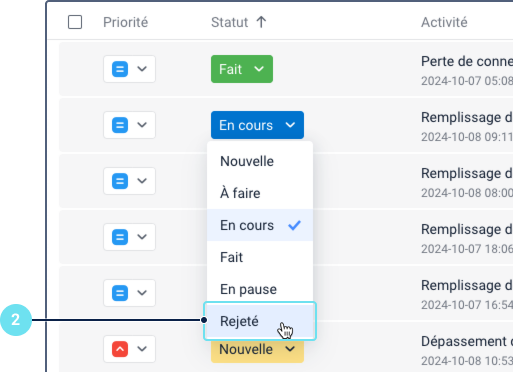
Task: Collapse the blue En cours status dropdown
Action: point(257,125)
